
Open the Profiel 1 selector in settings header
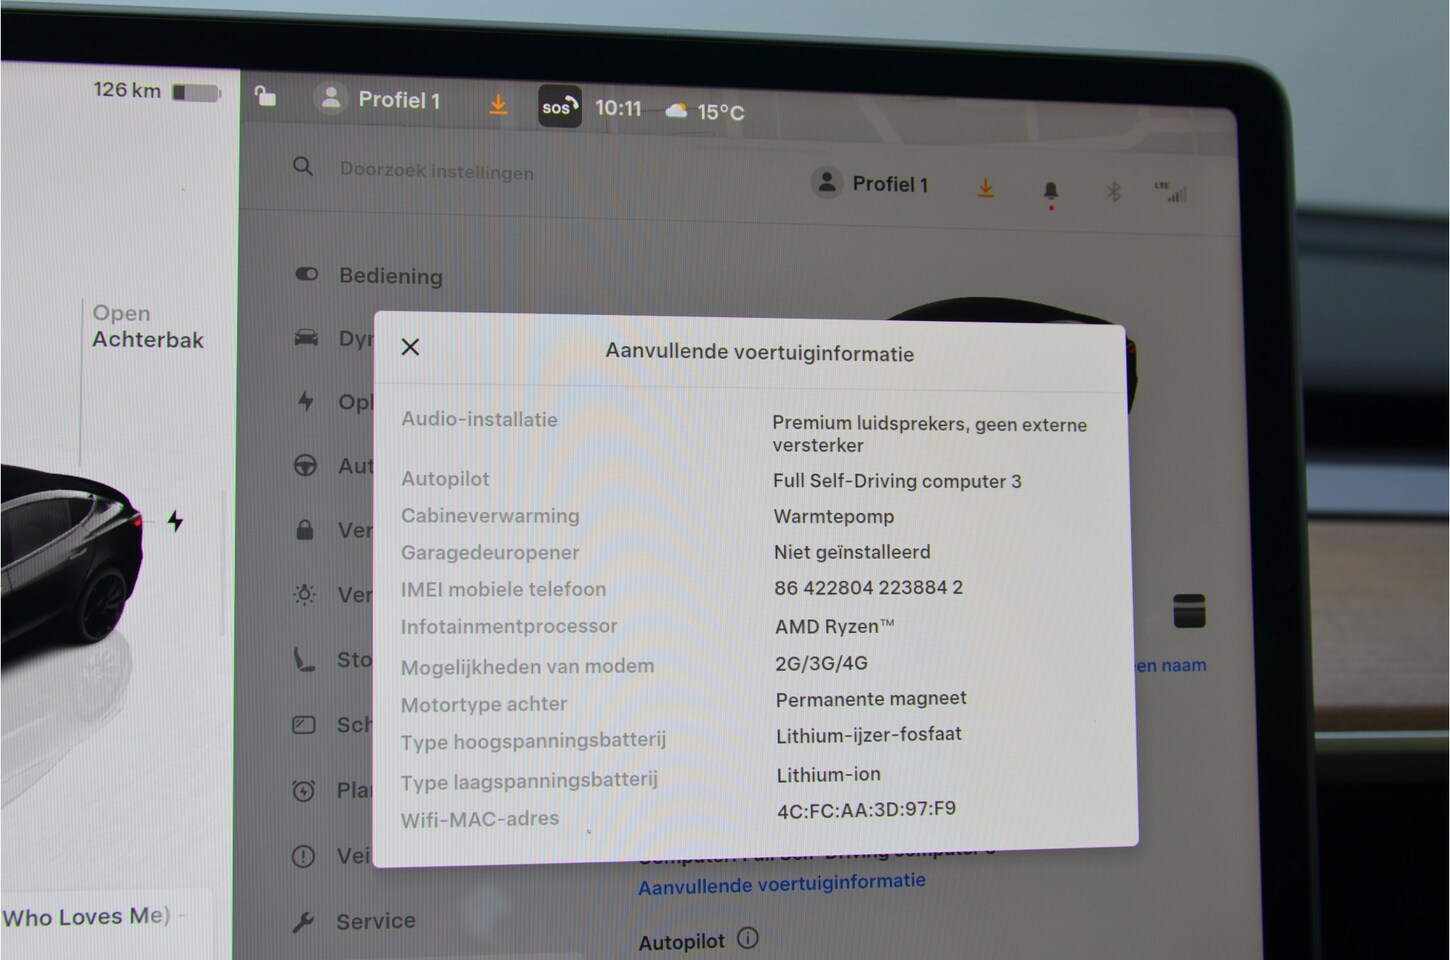click(870, 184)
